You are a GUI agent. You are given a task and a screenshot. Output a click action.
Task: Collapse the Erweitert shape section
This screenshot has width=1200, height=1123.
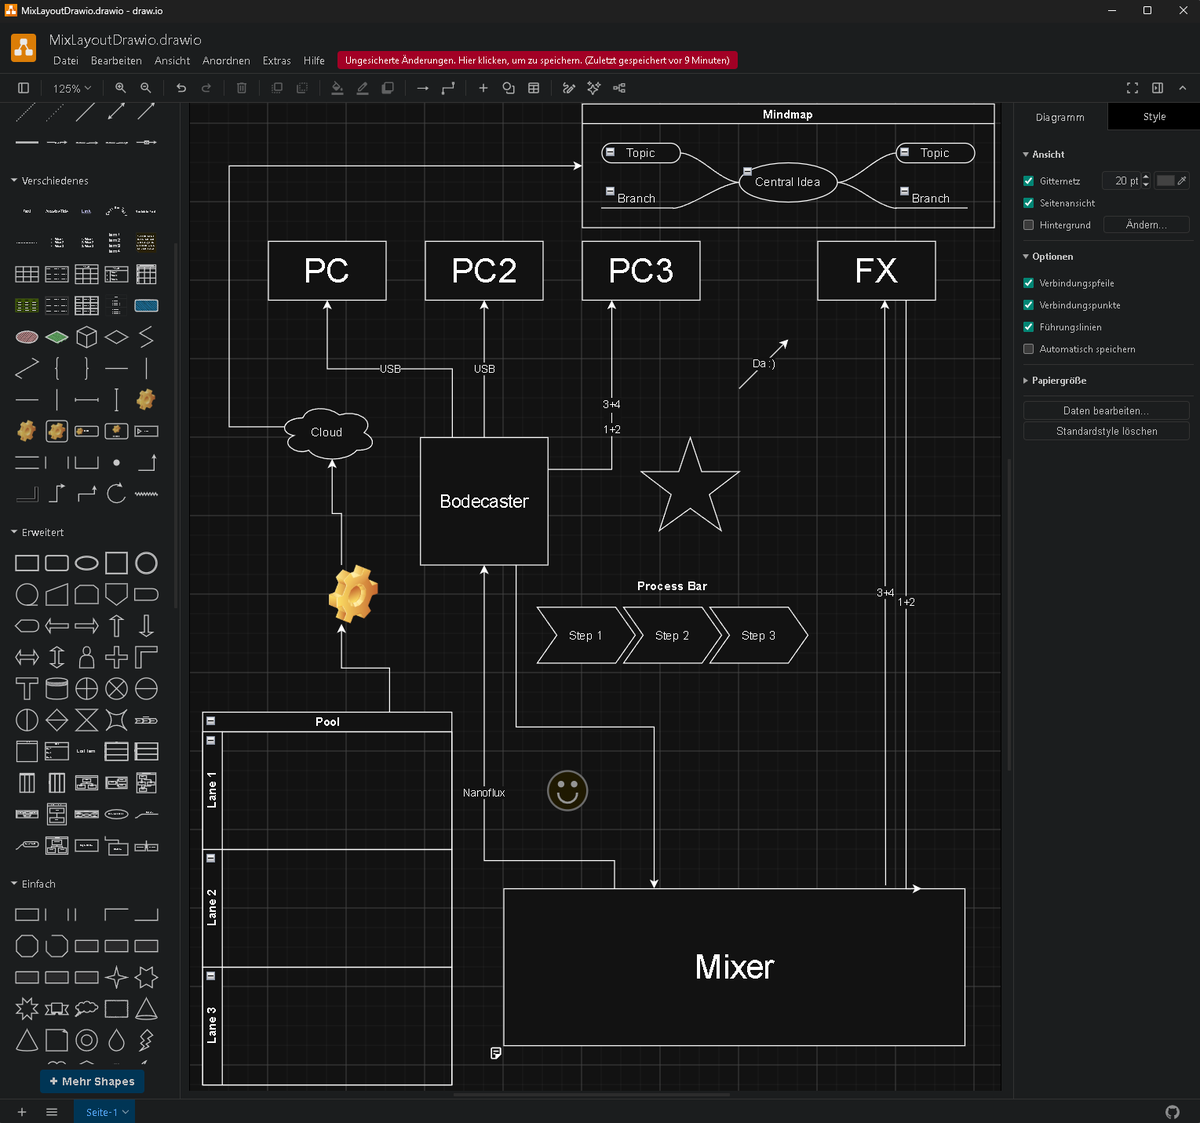point(38,532)
